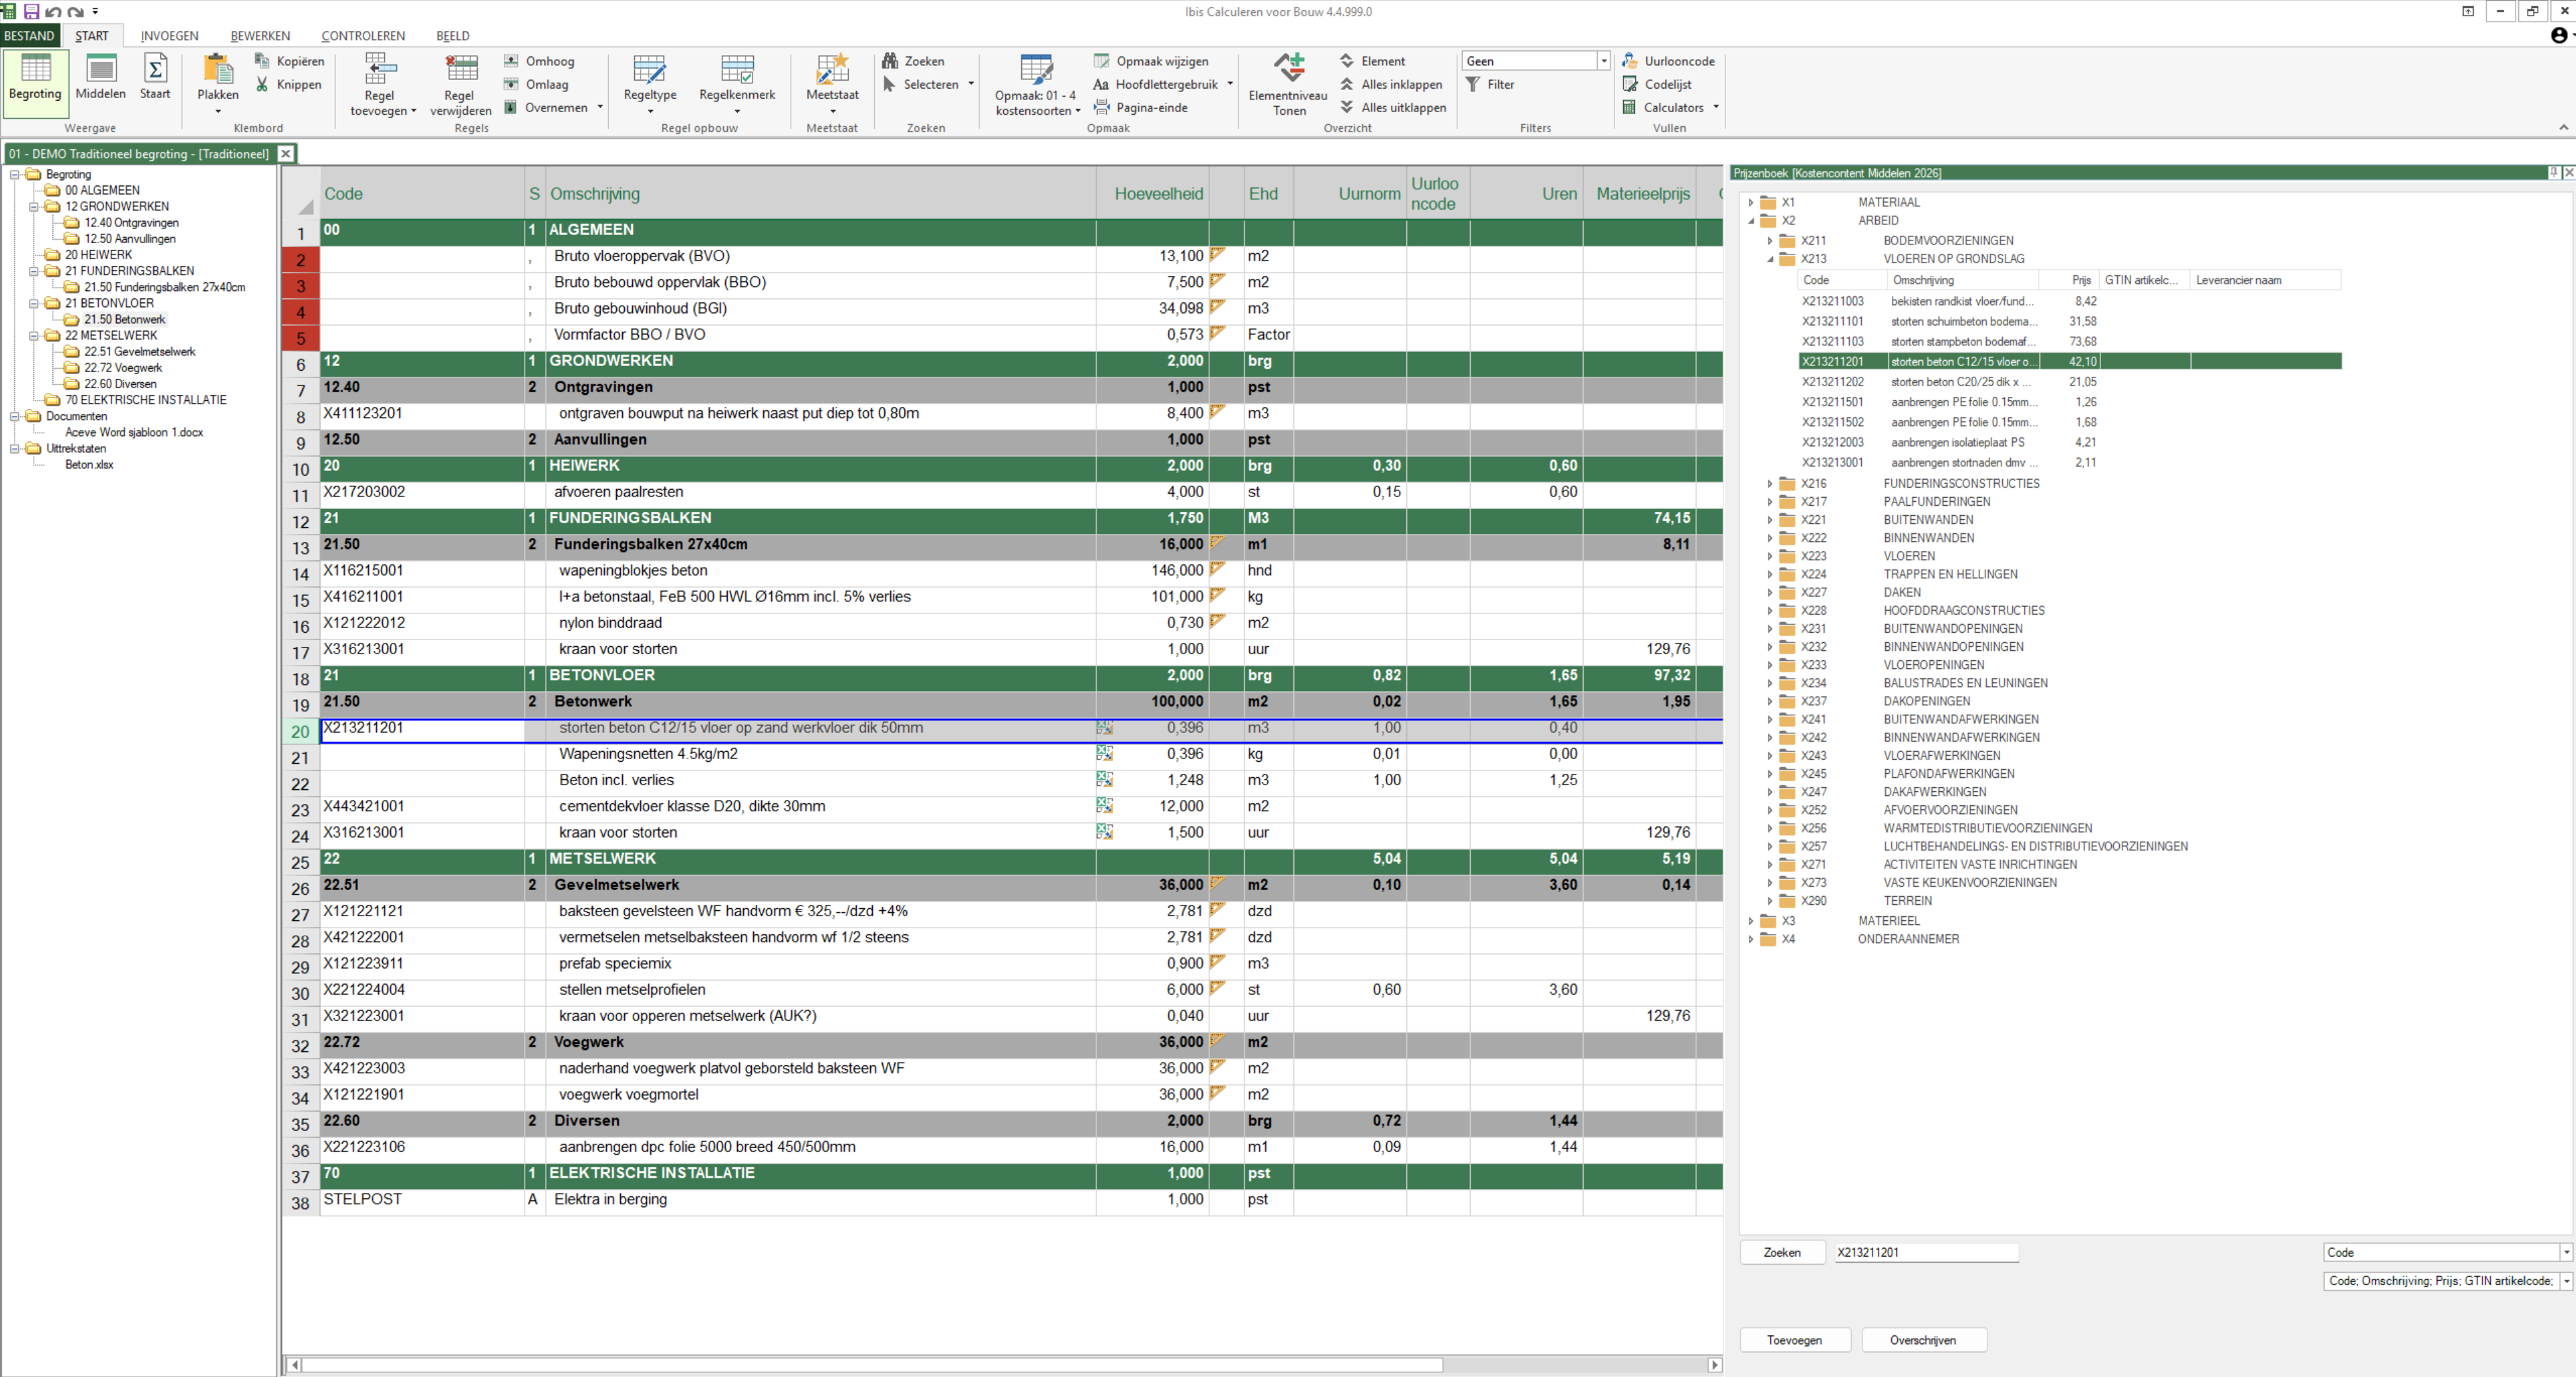
Task: Open the Selecteren dropdown
Action: tap(971, 84)
